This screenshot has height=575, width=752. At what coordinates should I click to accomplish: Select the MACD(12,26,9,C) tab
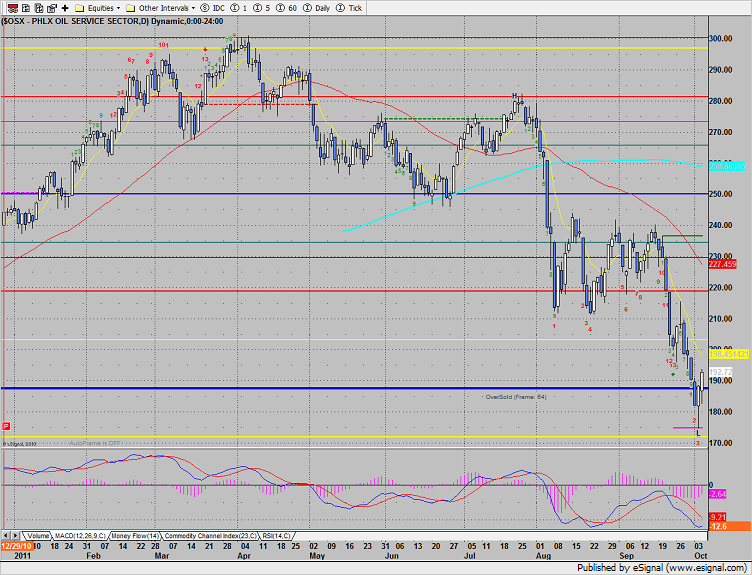tap(80, 536)
